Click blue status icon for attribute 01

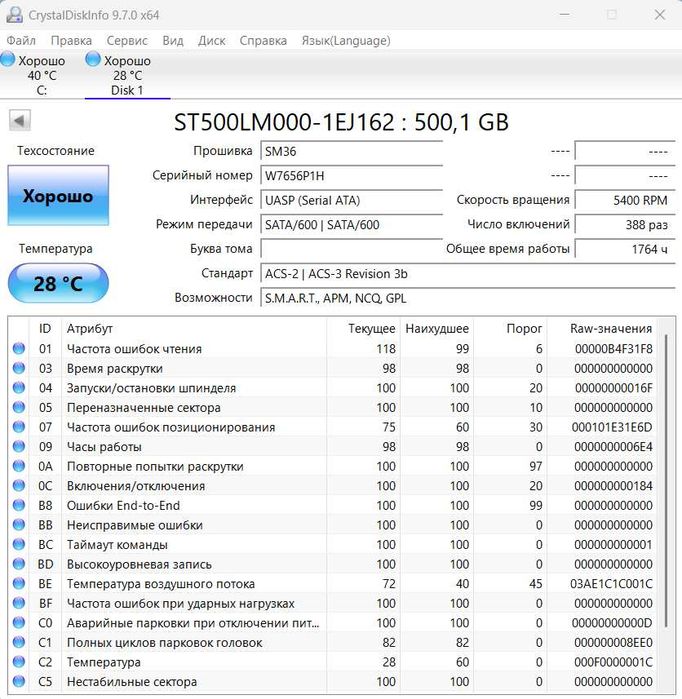[19, 349]
